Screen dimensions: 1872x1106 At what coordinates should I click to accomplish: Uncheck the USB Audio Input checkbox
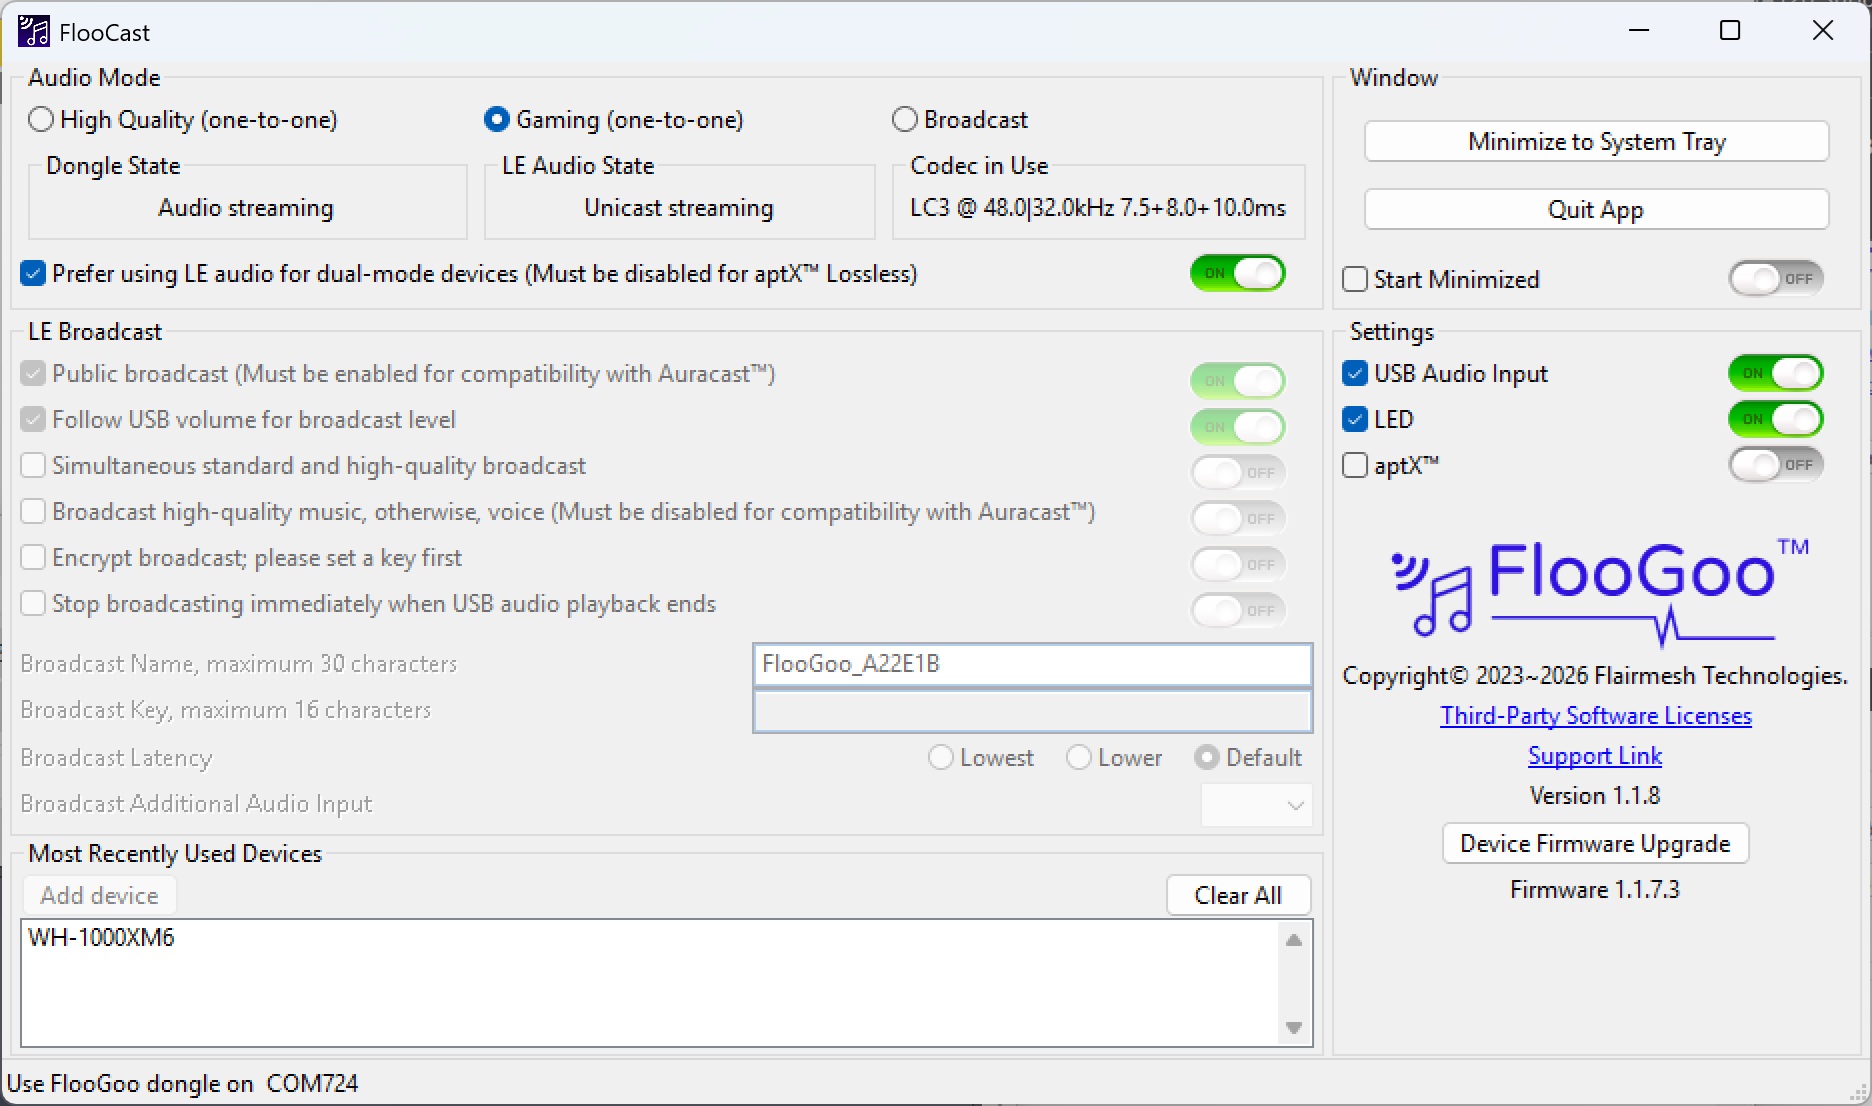coord(1355,373)
